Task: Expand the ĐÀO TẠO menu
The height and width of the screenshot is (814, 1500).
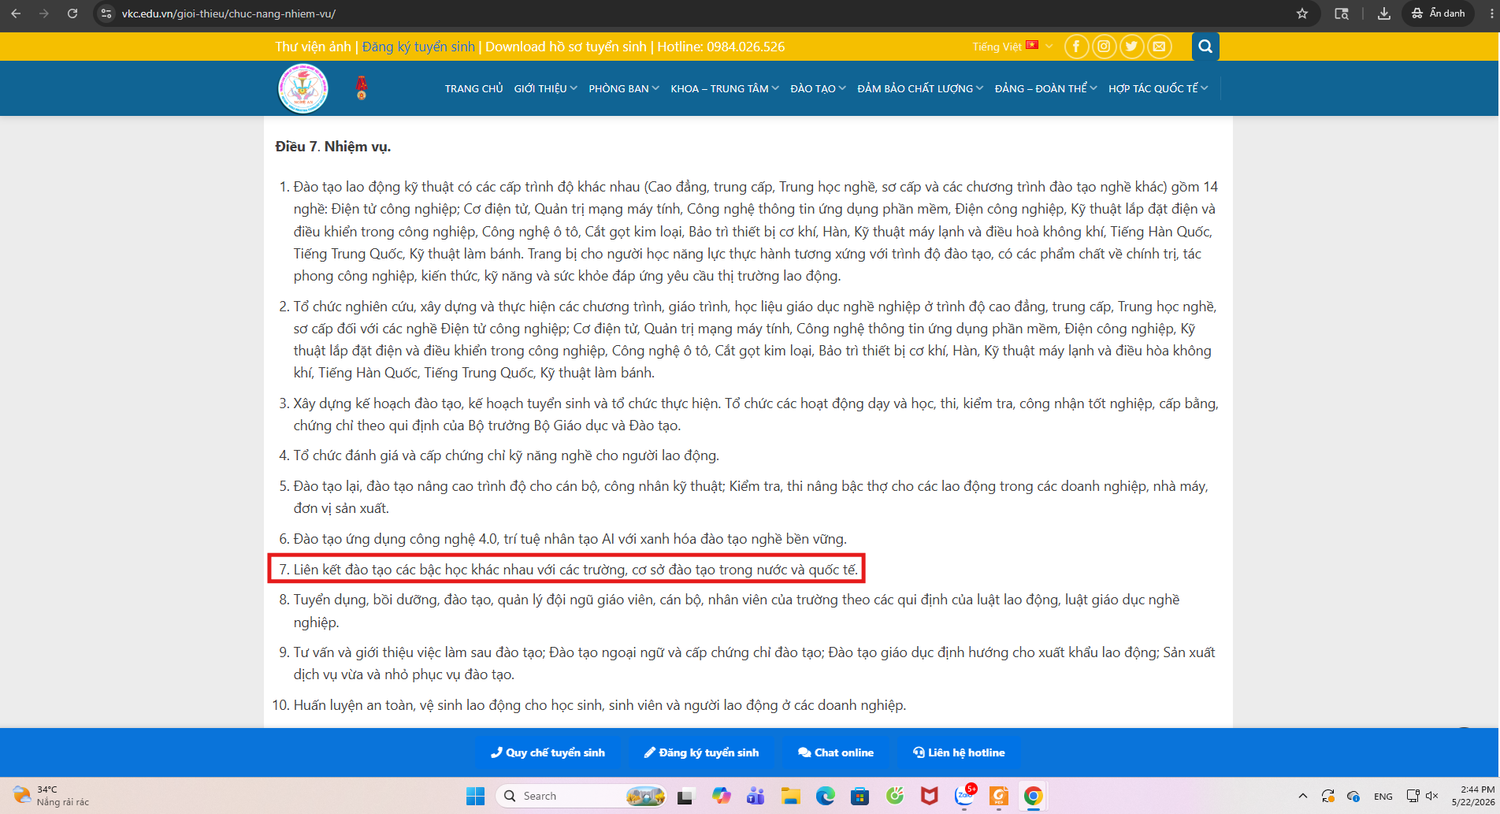Action: click(818, 89)
